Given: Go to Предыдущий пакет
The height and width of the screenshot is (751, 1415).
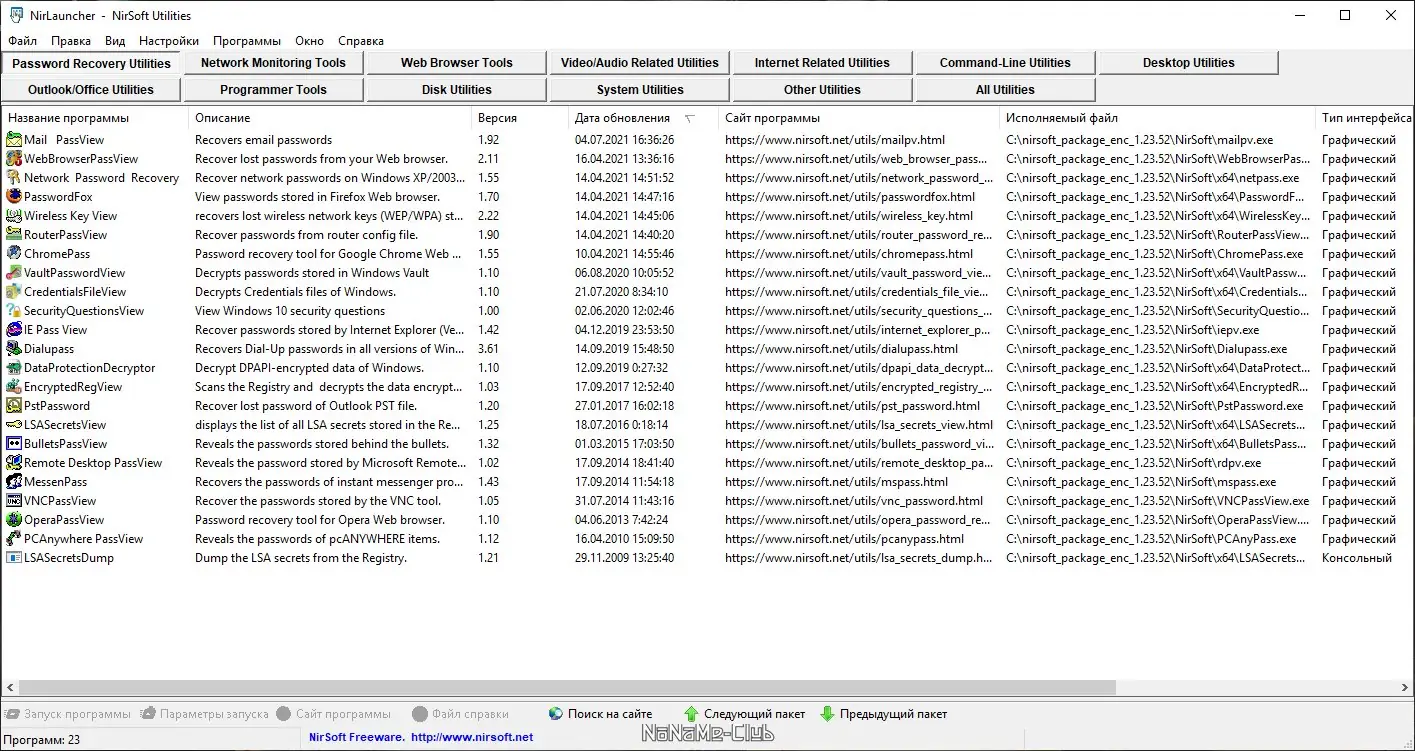Looking at the screenshot, I should (x=883, y=714).
